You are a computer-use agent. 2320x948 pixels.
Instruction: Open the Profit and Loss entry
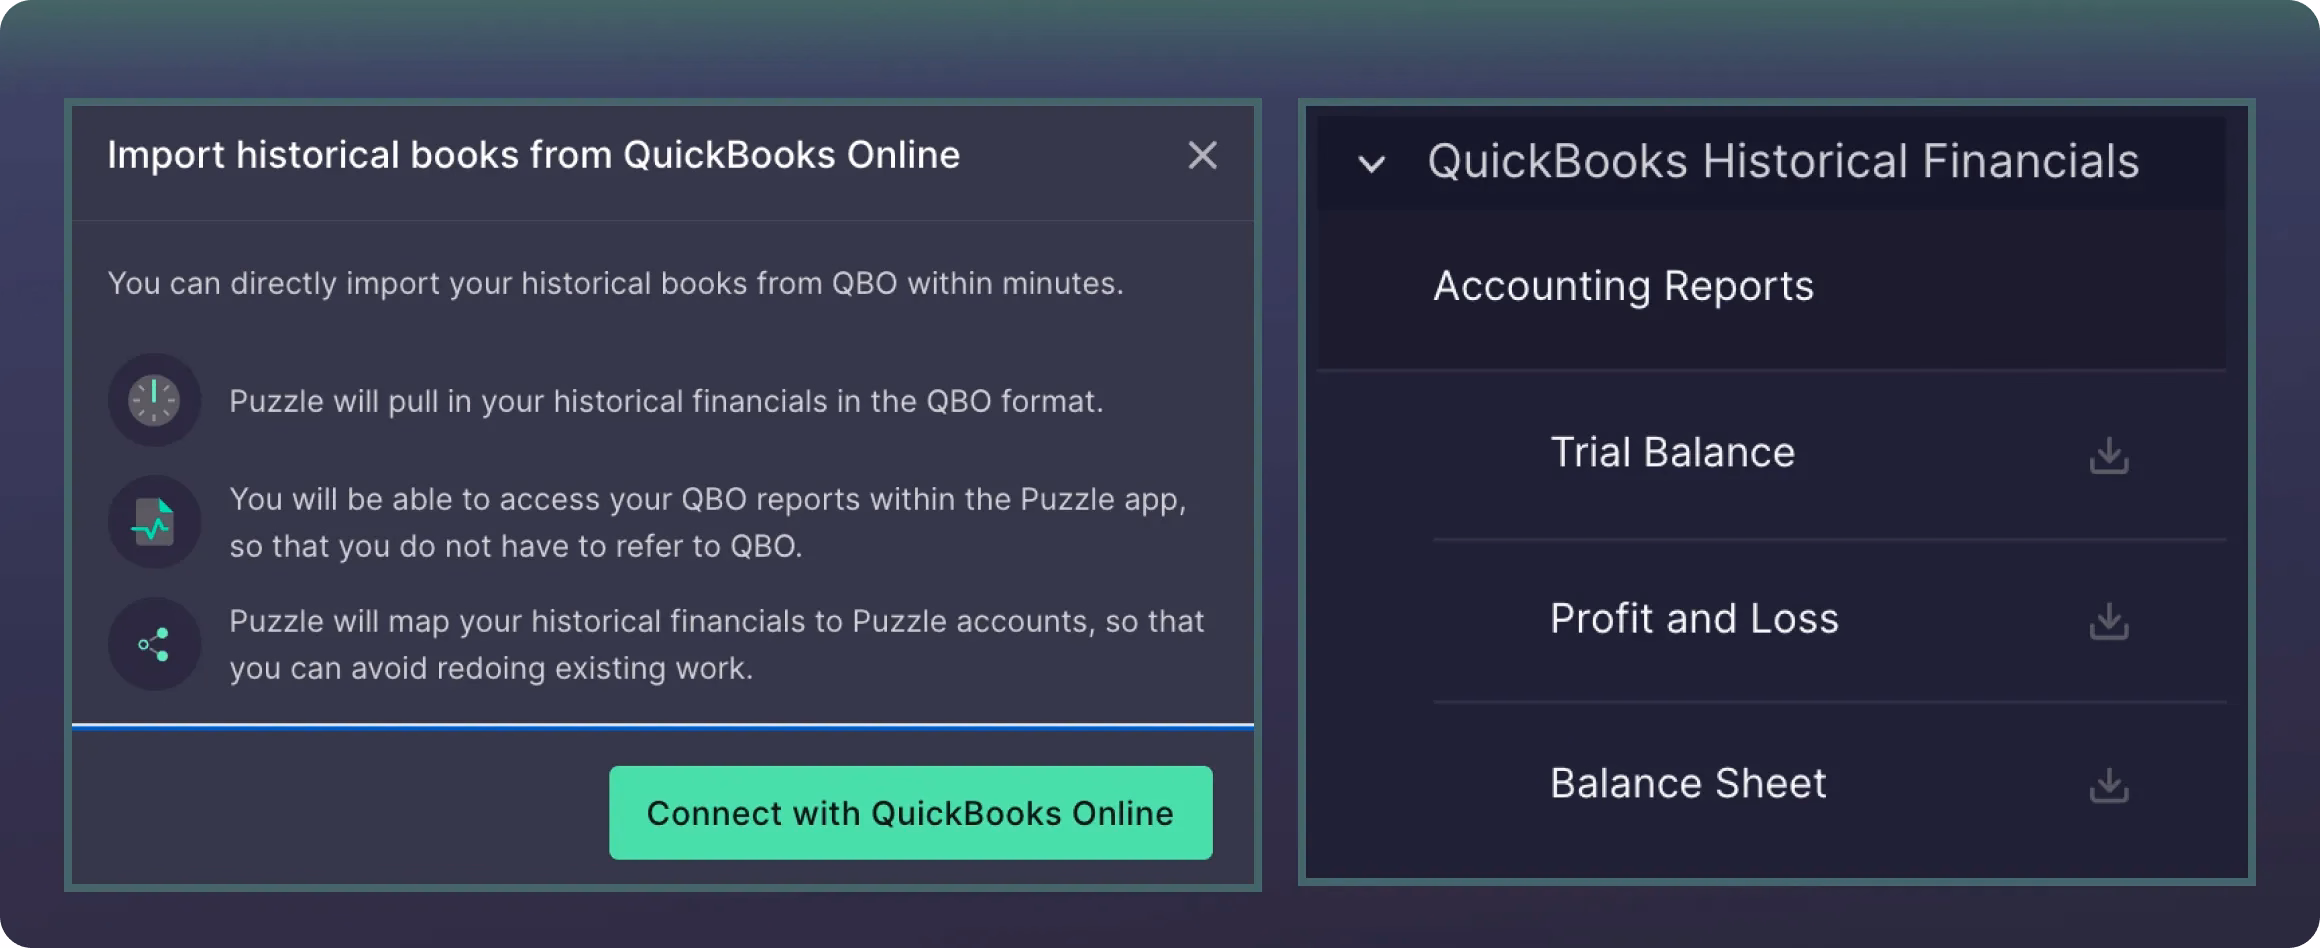pos(1694,619)
